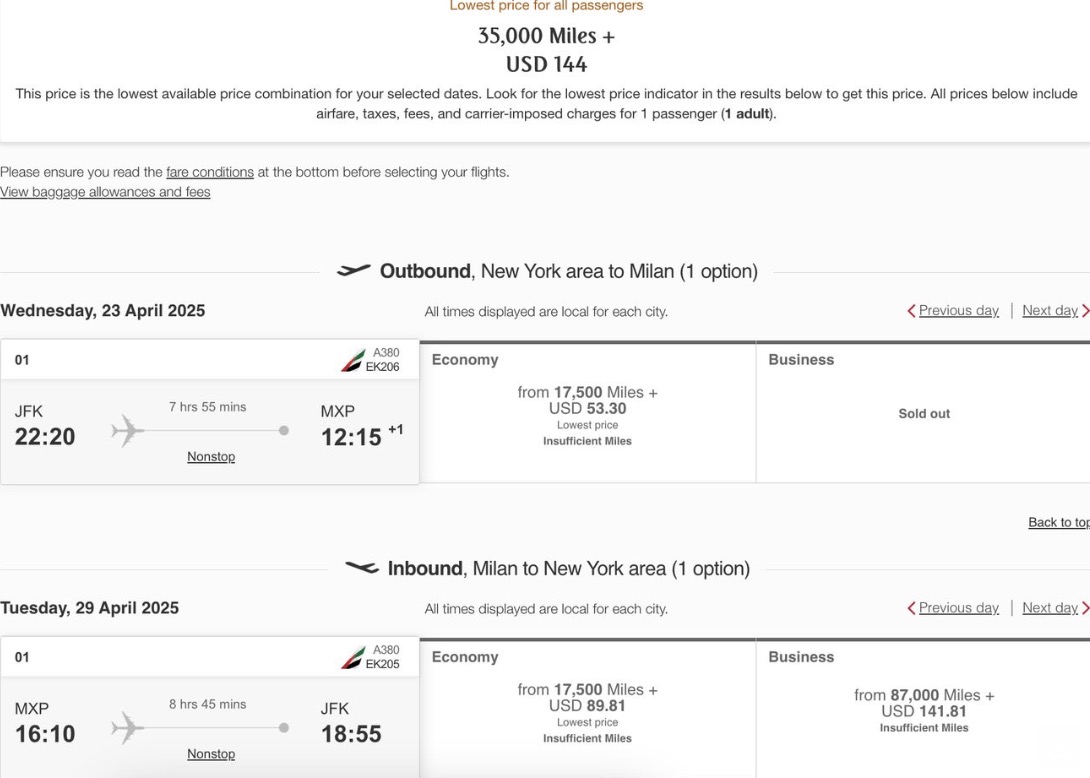Click Nonstop on the inbound MXP flight

click(210, 753)
